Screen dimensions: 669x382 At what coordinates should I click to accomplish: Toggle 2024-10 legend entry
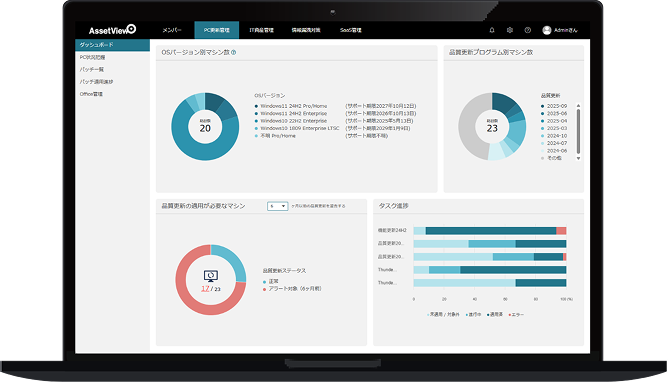coord(554,136)
